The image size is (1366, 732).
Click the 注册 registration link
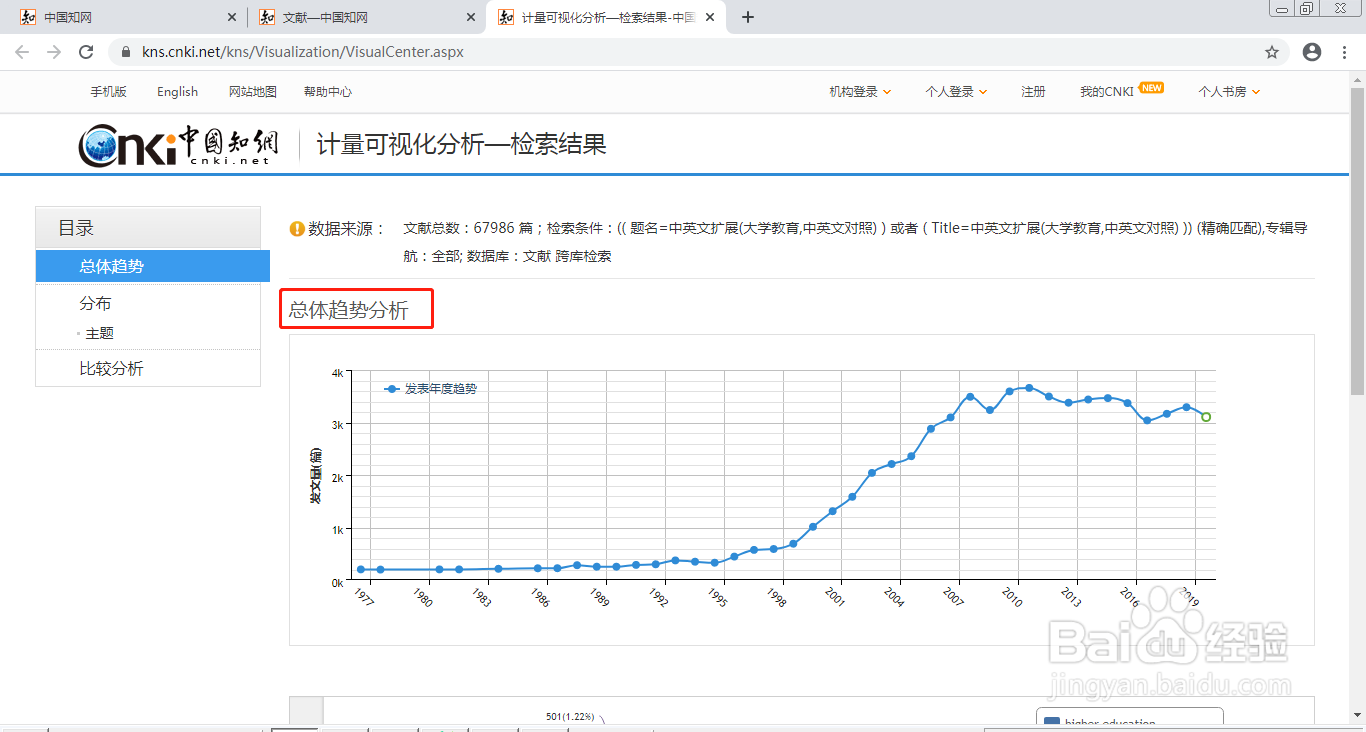click(1033, 91)
